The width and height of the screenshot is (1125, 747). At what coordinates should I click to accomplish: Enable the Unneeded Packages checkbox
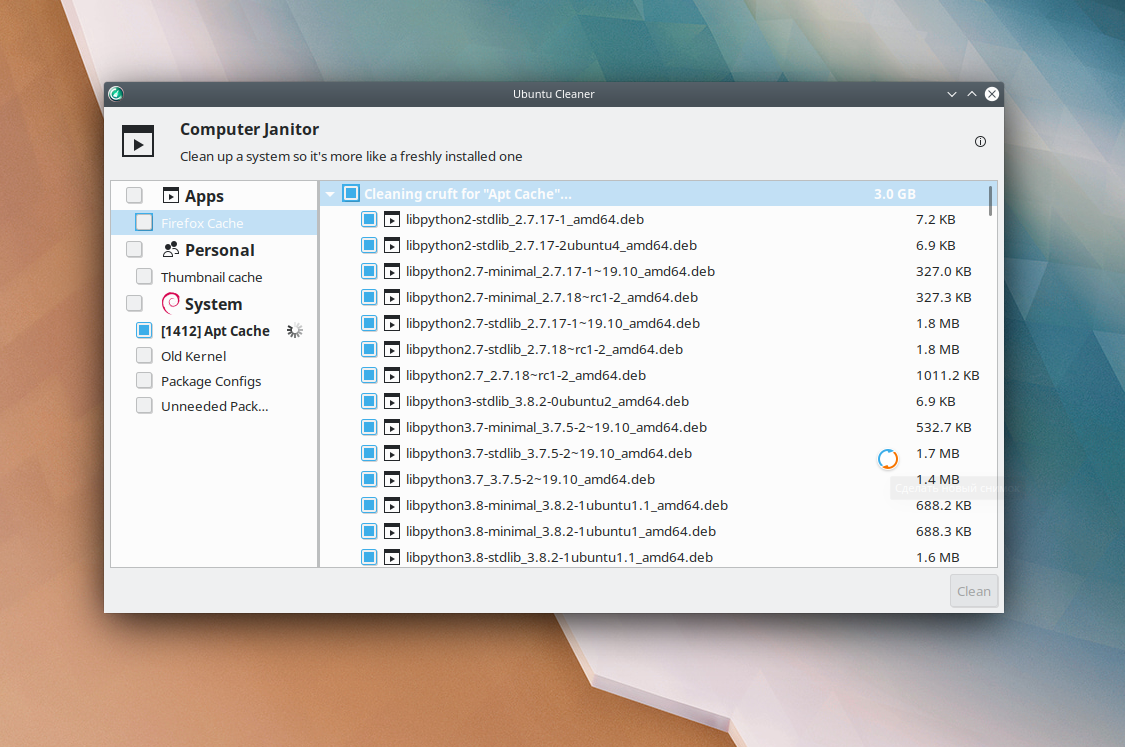tap(144, 405)
